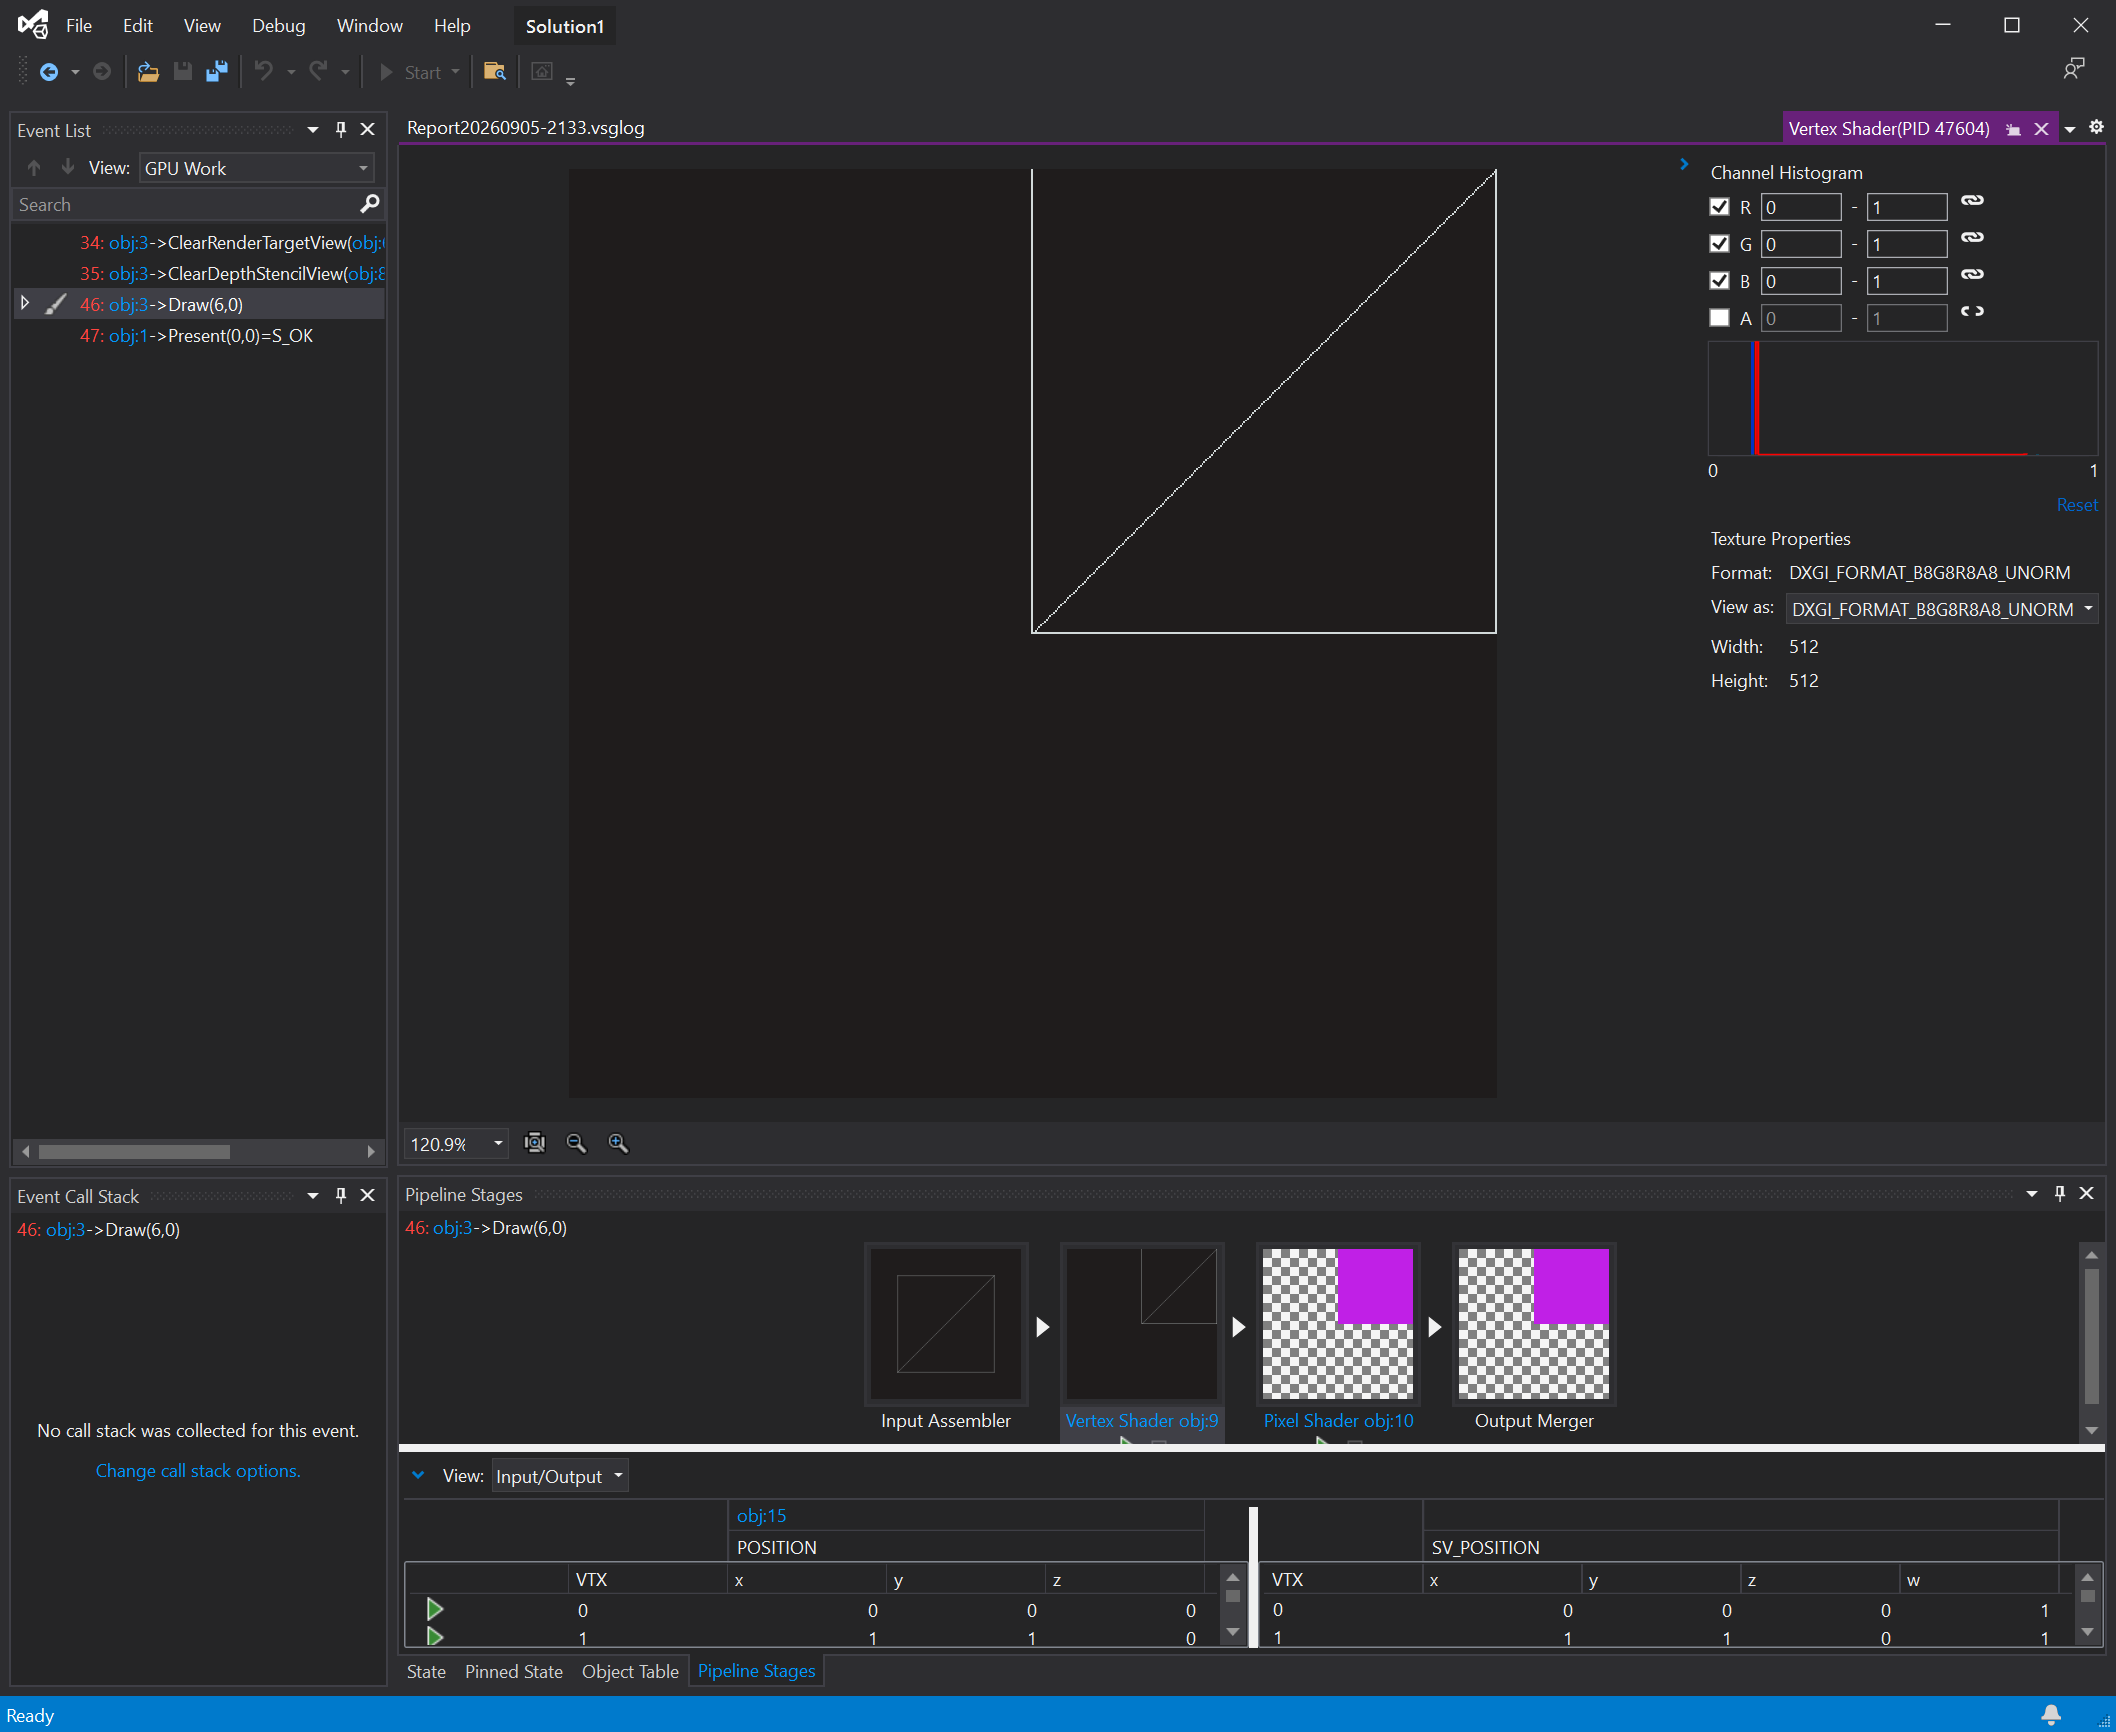
Task: Pin the Vertex Shader tab
Action: pos(2014,130)
